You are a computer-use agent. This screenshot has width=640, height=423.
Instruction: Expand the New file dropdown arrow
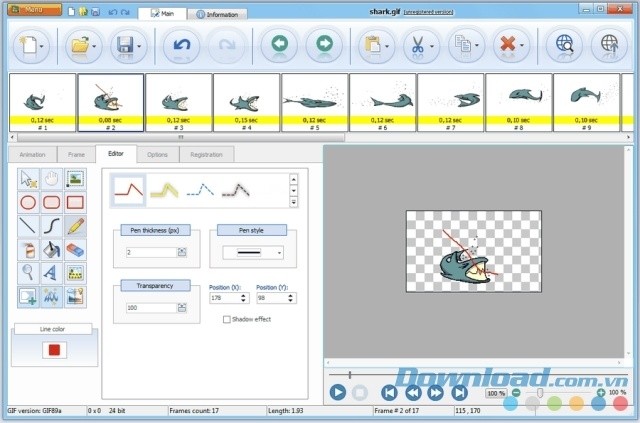pos(42,47)
